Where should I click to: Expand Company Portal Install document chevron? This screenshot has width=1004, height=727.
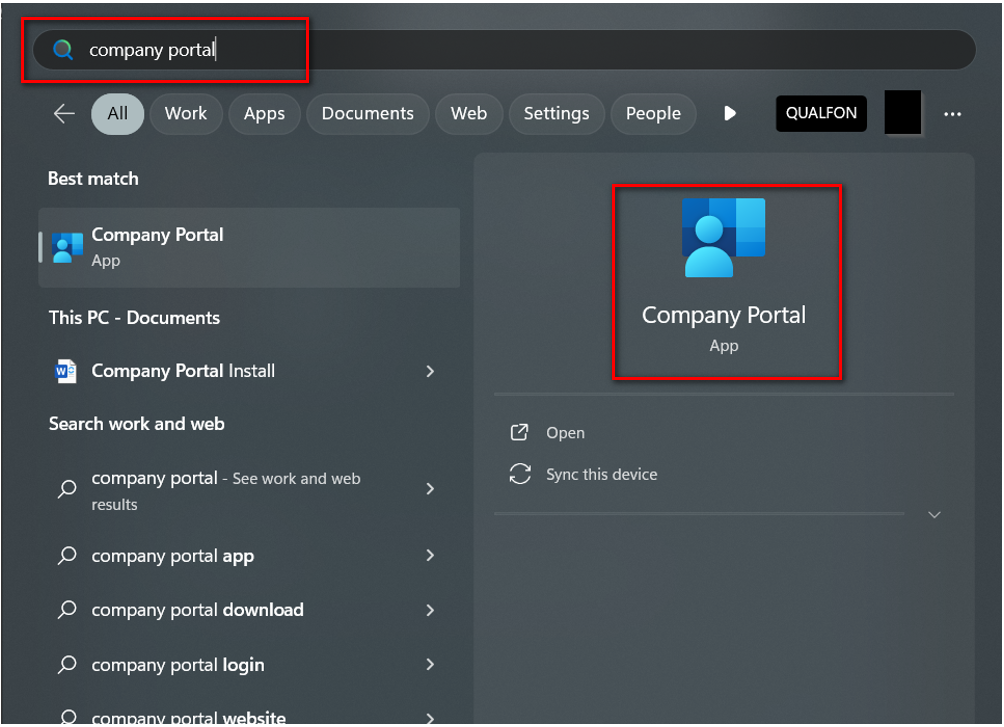(430, 372)
